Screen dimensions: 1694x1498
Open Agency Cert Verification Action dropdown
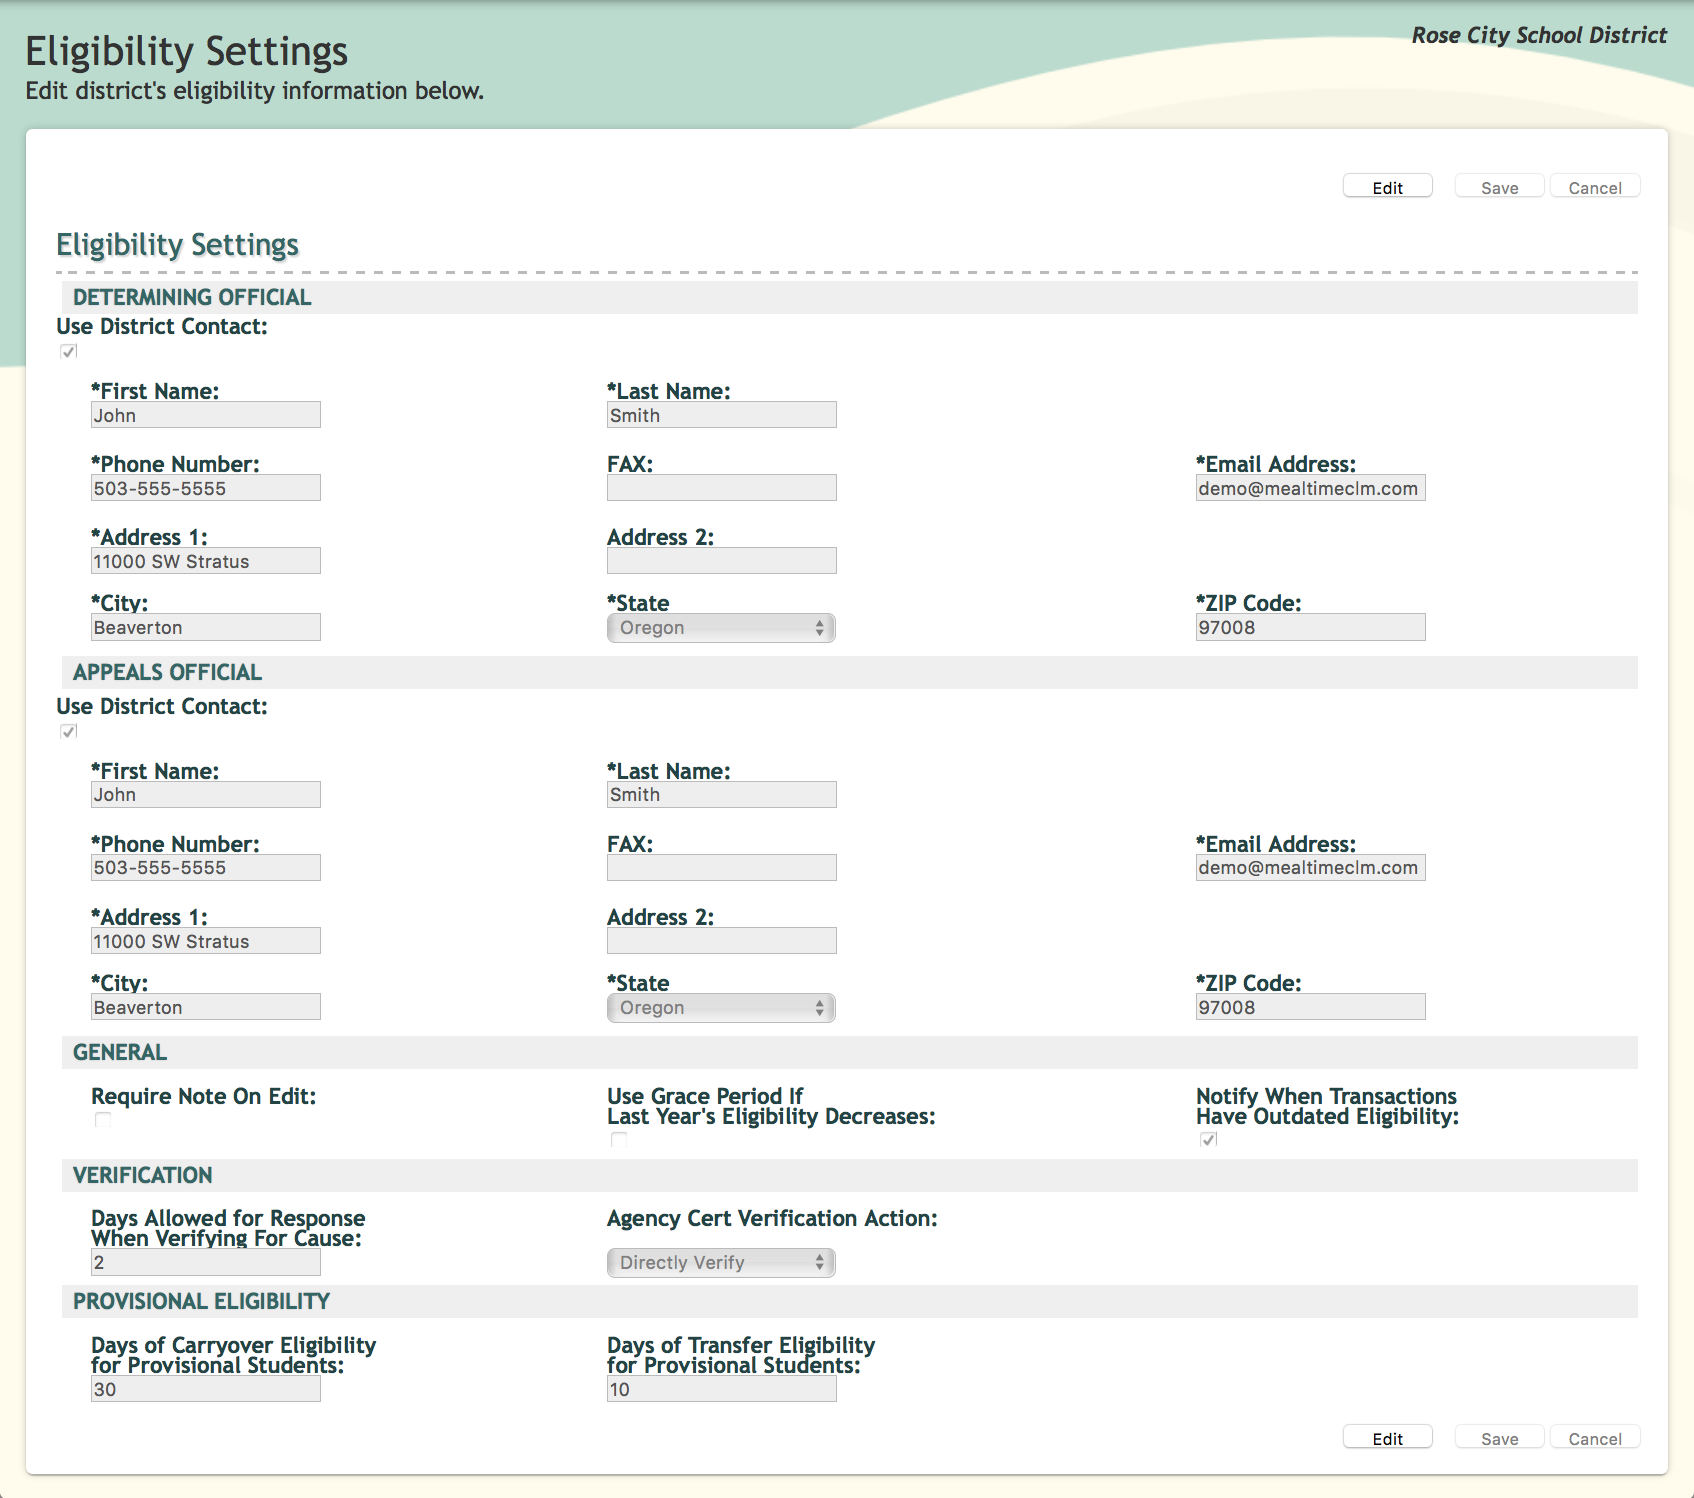(721, 1263)
